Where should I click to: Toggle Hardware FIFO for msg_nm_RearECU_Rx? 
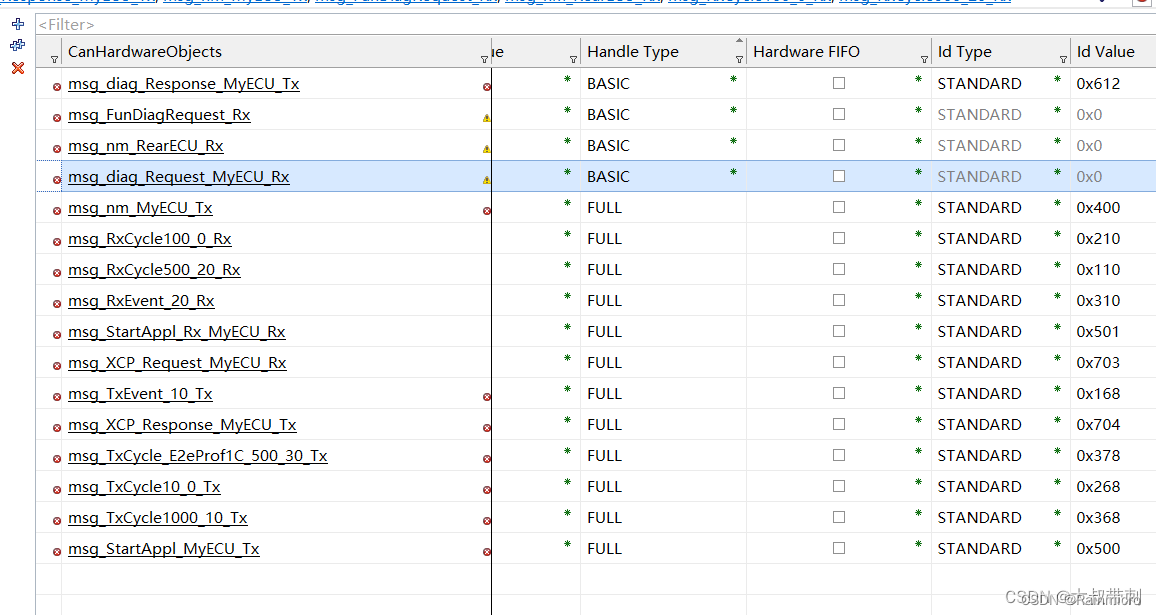(839, 145)
